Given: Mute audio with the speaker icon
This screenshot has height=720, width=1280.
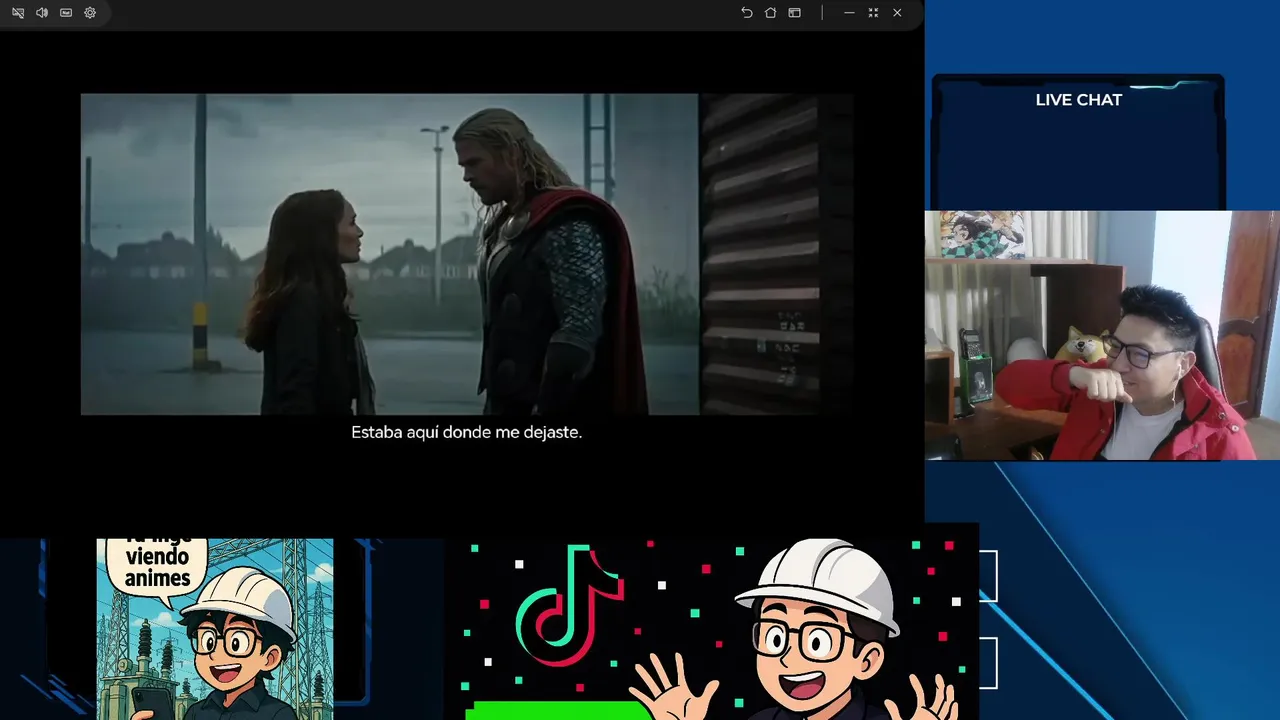Looking at the screenshot, I should [42, 13].
